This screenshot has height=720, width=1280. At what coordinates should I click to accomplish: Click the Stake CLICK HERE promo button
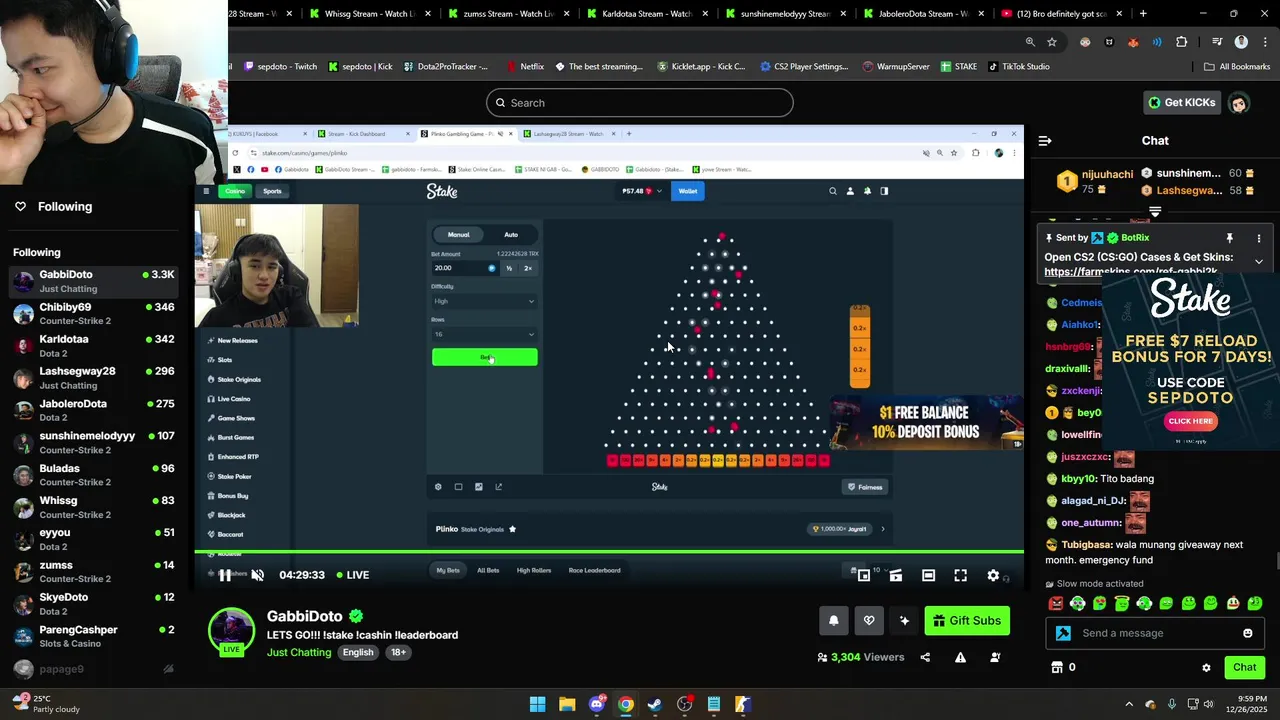1190,421
